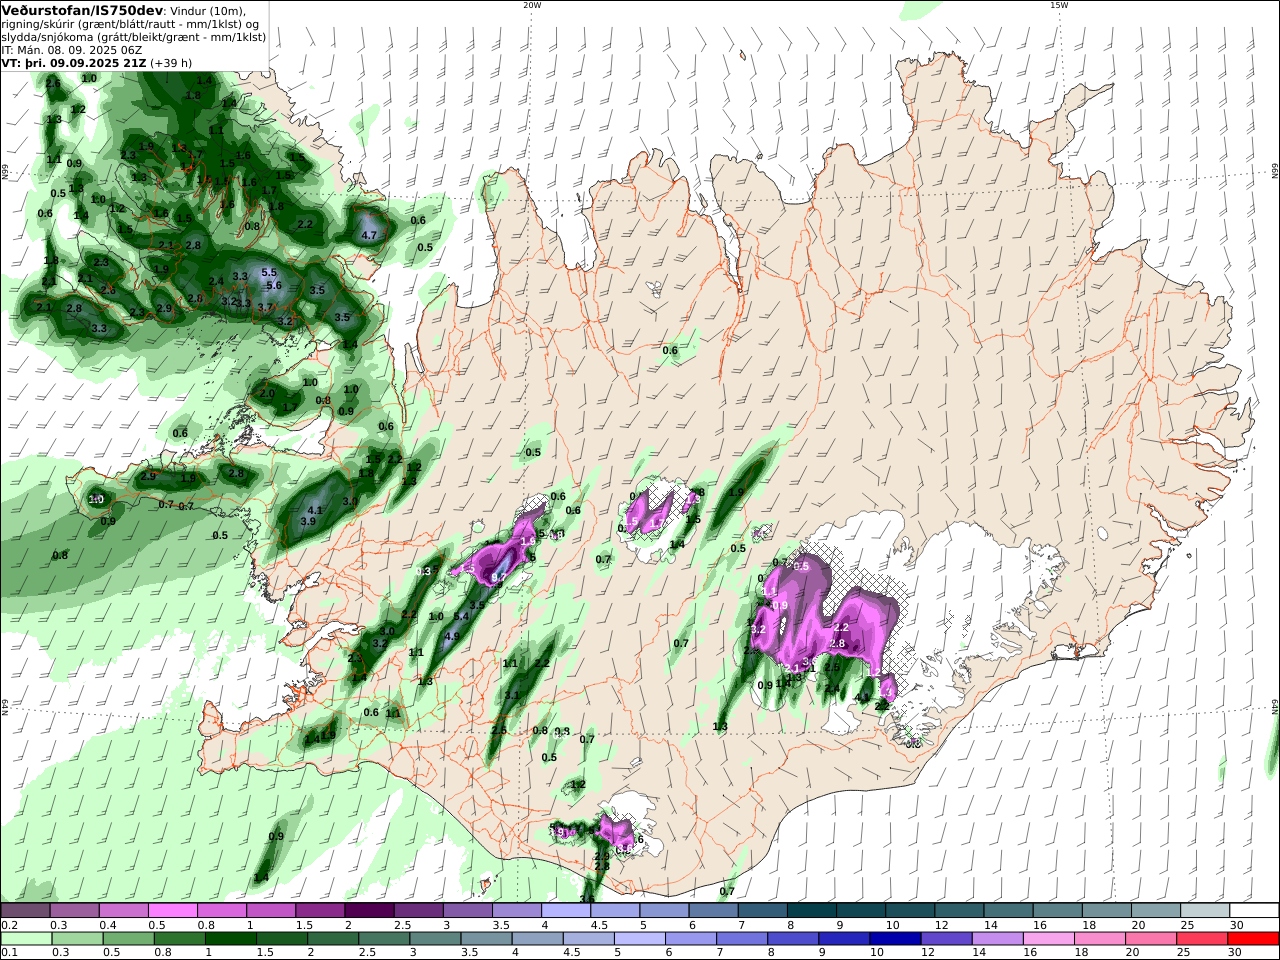Pick the darkest purple 2 swatch in the upper legend
This screenshot has height=960, width=1280.
click(369, 910)
